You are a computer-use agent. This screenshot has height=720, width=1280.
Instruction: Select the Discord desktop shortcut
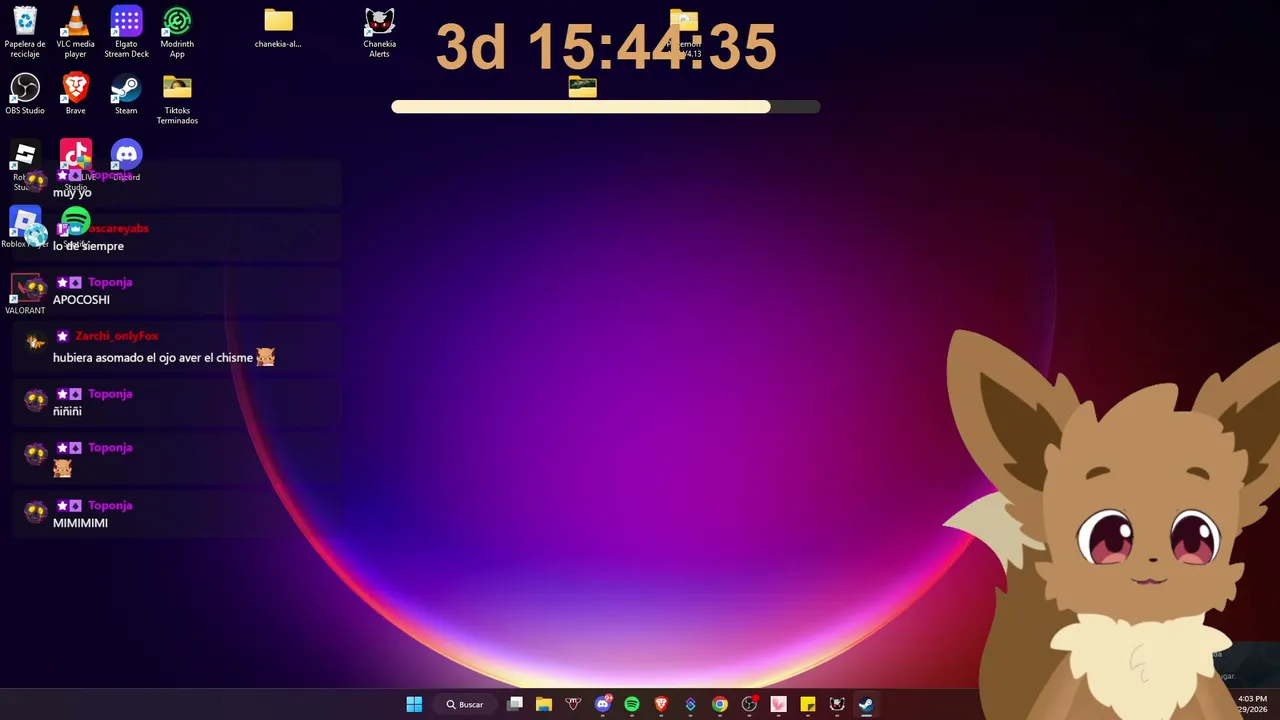point(126,161)
